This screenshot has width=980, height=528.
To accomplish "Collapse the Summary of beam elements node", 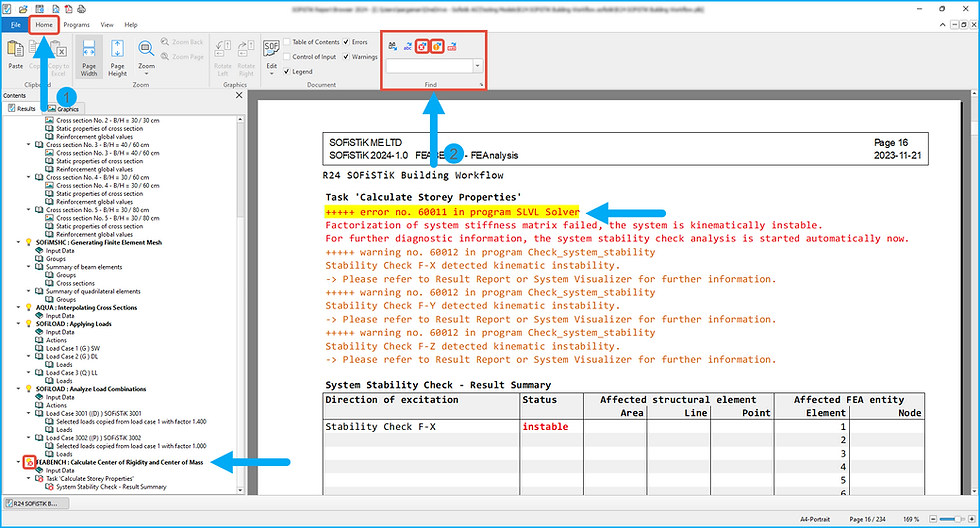I will pos(28,267).
